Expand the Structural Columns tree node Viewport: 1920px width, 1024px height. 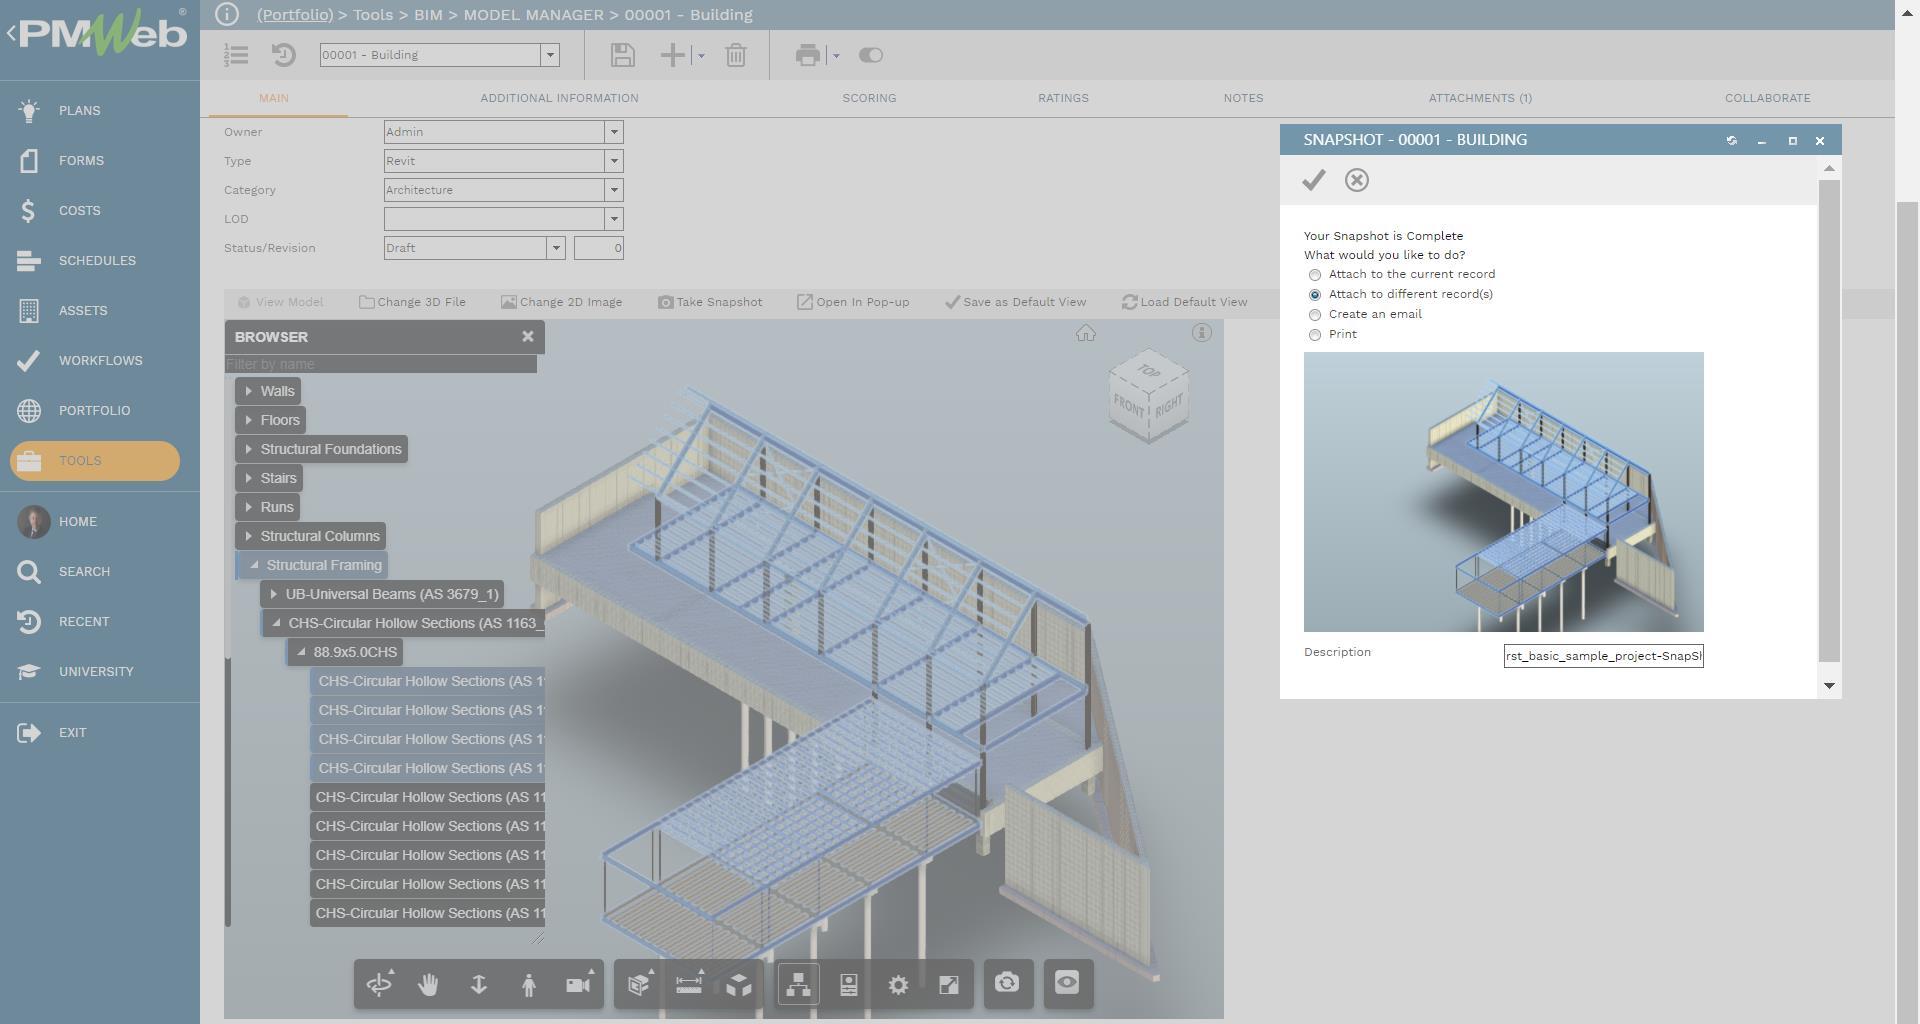click(247, 536)
